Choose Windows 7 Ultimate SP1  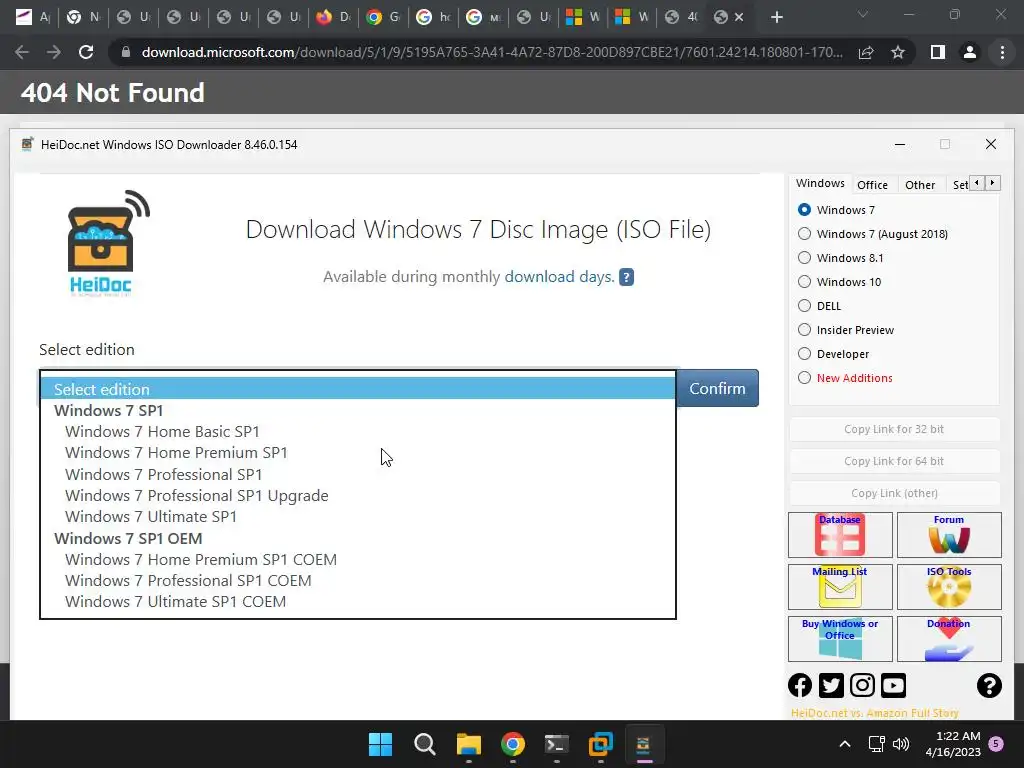358,517
